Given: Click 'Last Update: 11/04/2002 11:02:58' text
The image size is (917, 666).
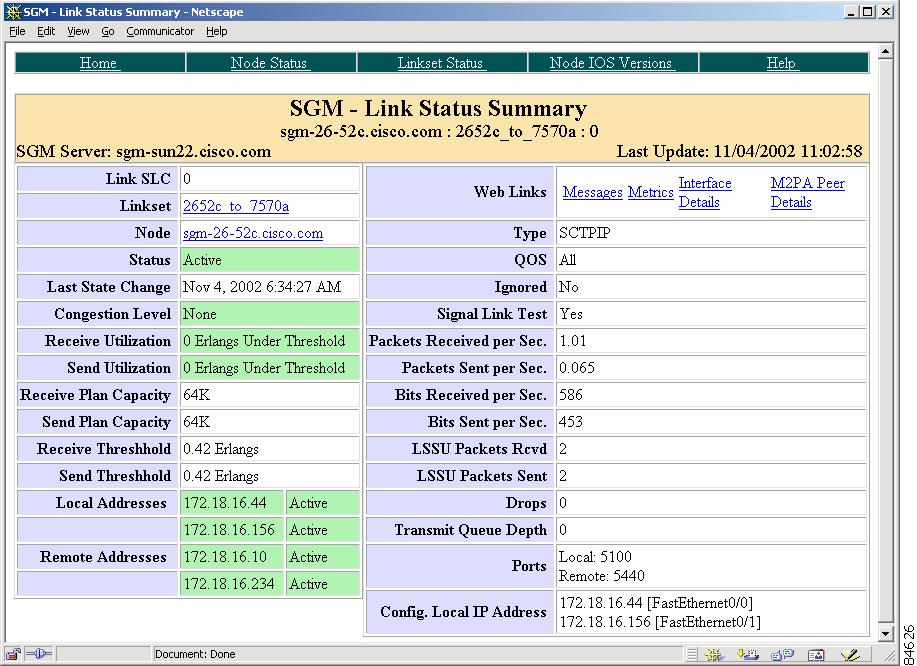Looking at the screenshot, I should point(739,151).
